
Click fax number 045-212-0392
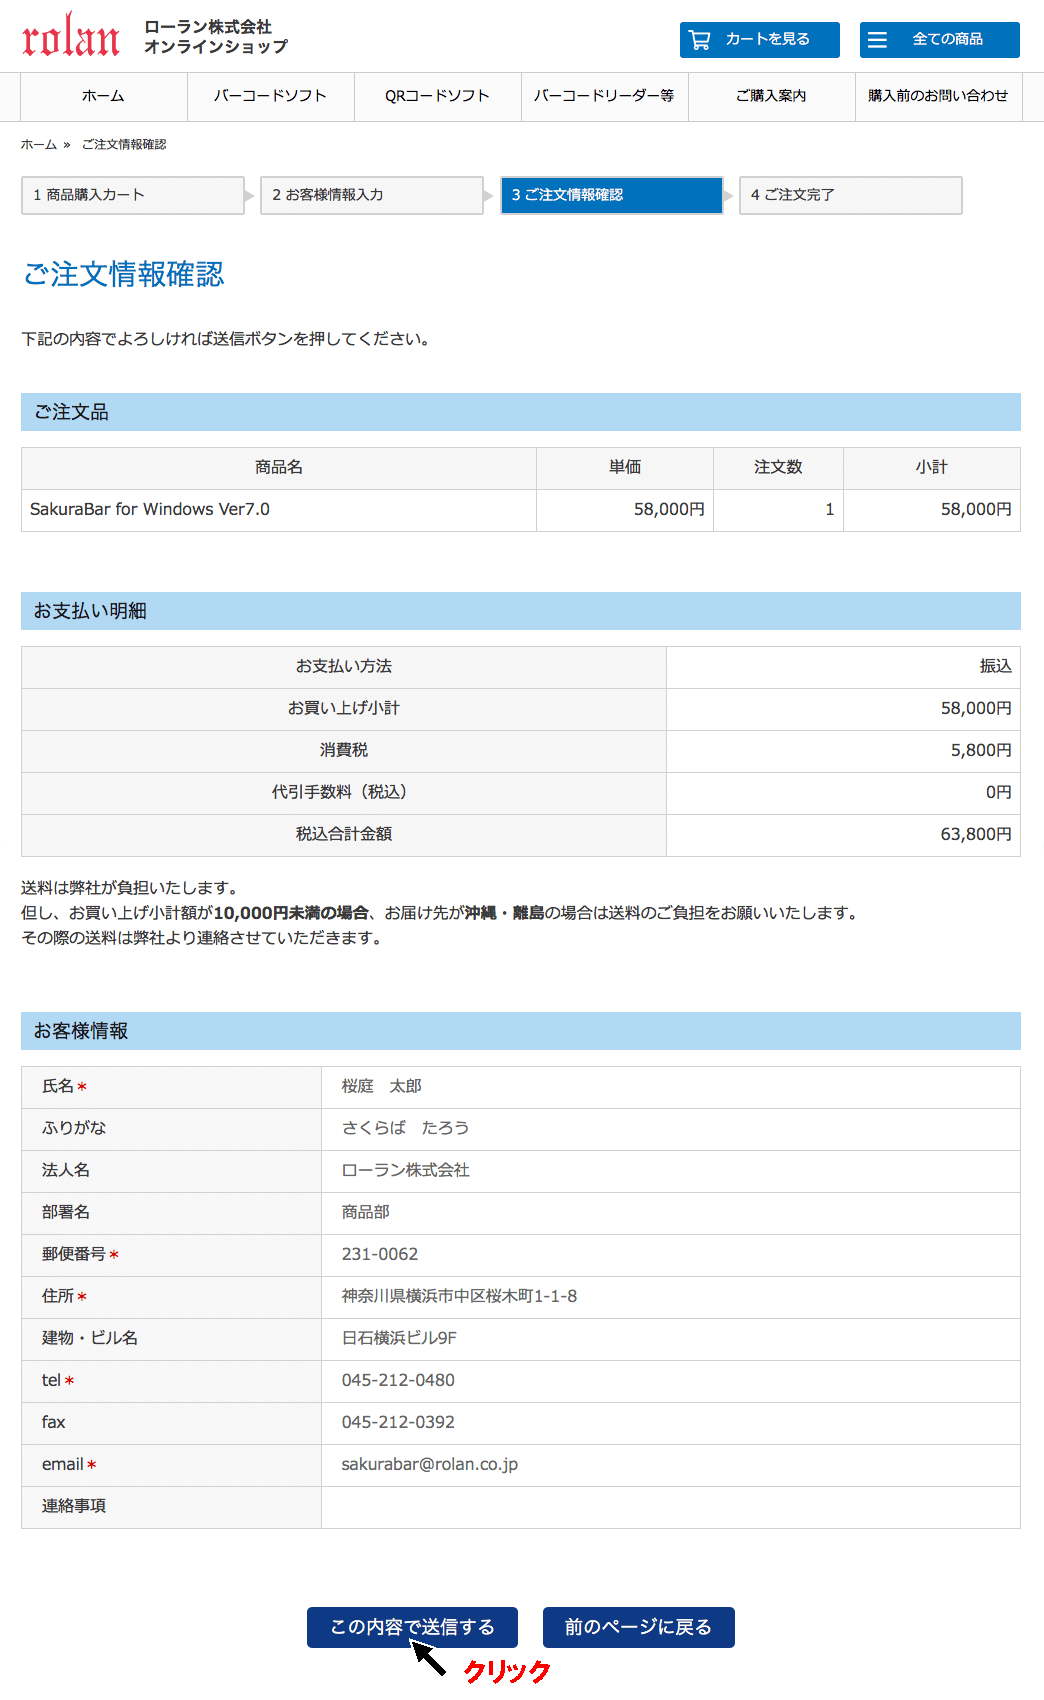point(398,1422)
